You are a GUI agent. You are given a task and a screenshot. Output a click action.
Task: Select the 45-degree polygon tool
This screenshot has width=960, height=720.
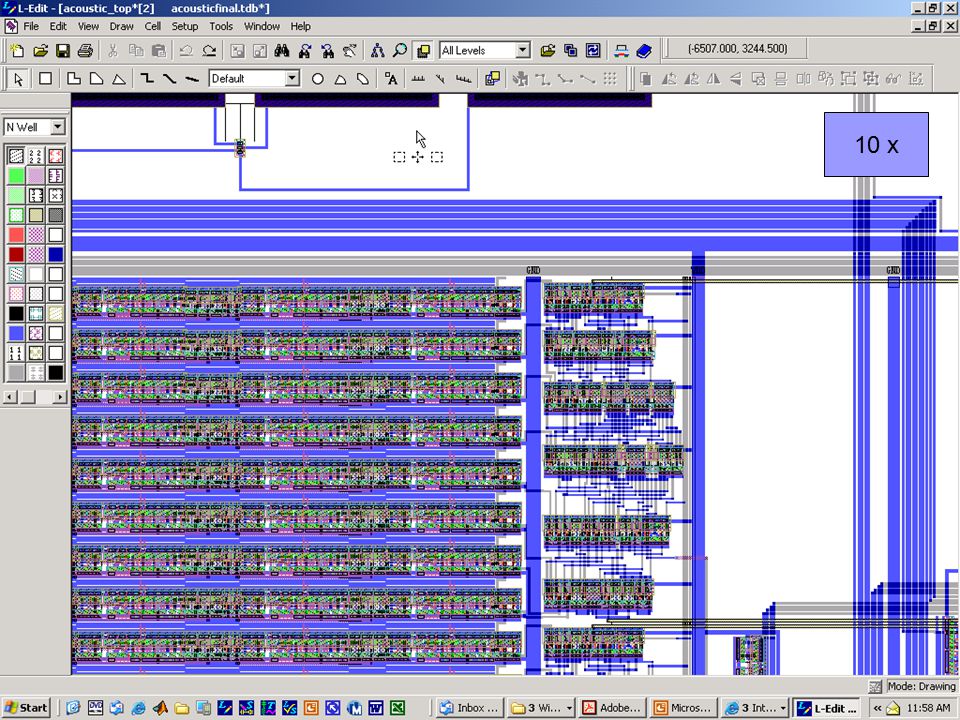(96, 79)
